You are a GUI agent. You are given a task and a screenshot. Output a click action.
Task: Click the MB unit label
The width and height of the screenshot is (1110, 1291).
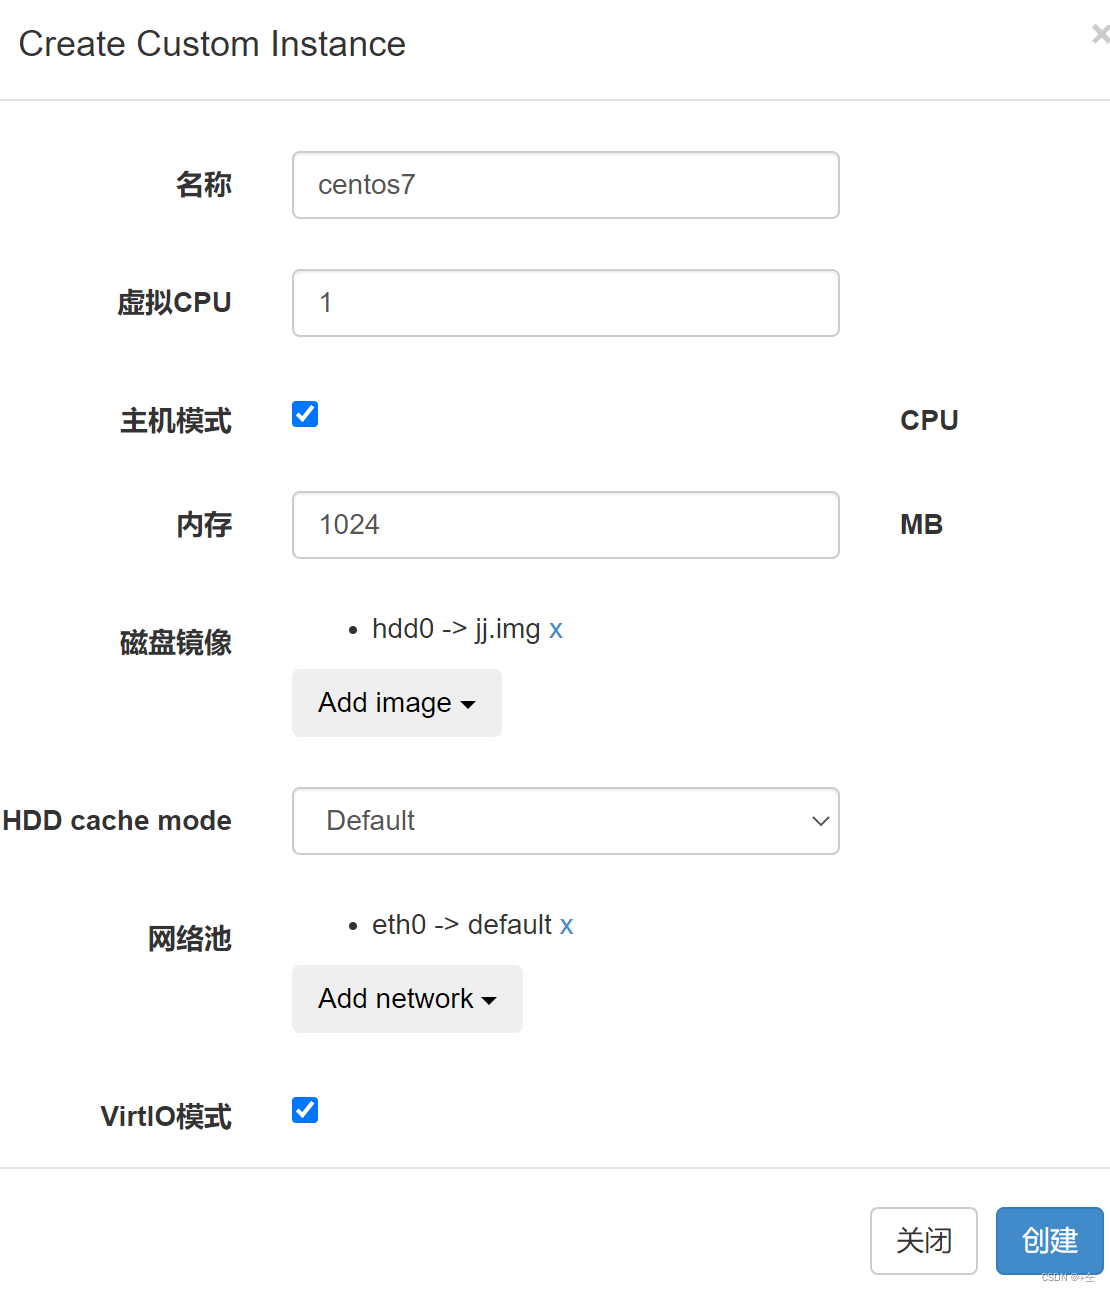922,525
